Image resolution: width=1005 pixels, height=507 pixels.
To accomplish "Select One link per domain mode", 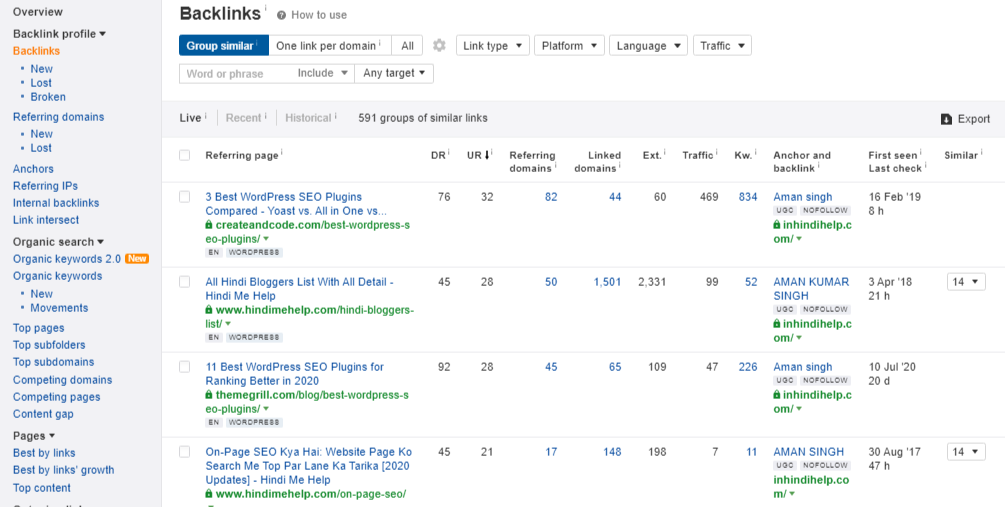I will (330, 46).
